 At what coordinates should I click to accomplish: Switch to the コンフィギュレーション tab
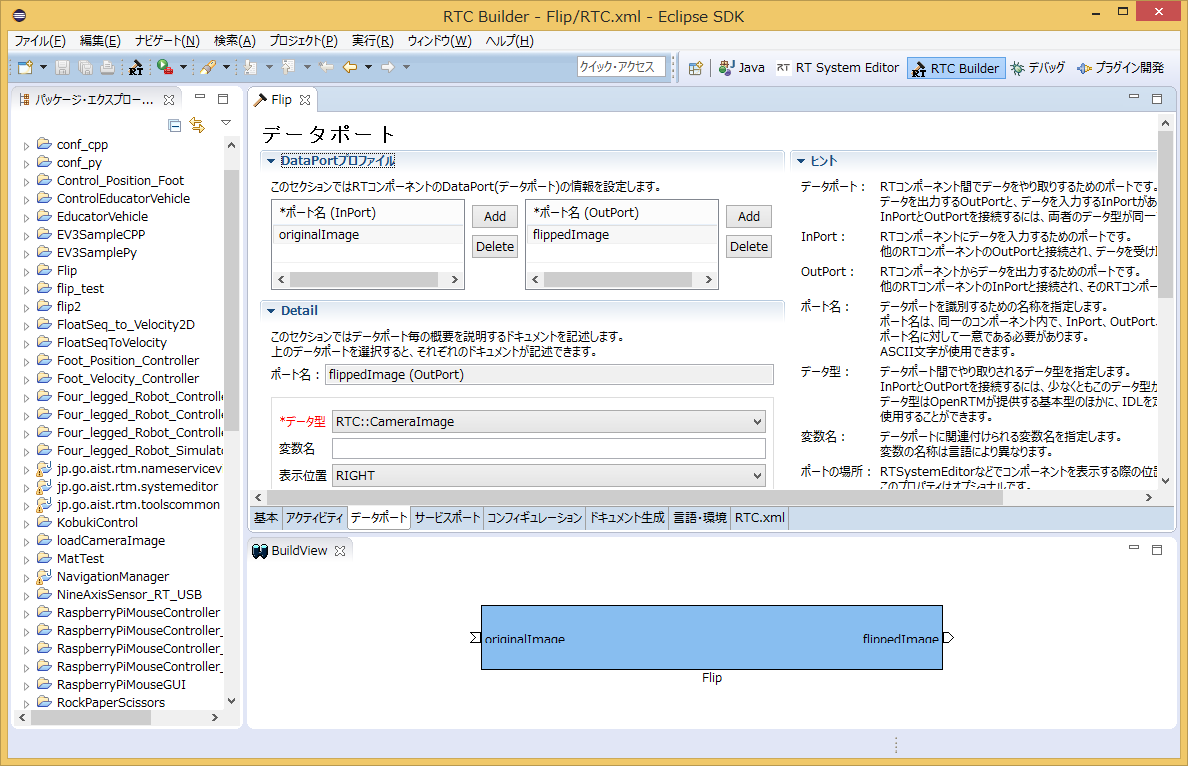coord(534,517)
